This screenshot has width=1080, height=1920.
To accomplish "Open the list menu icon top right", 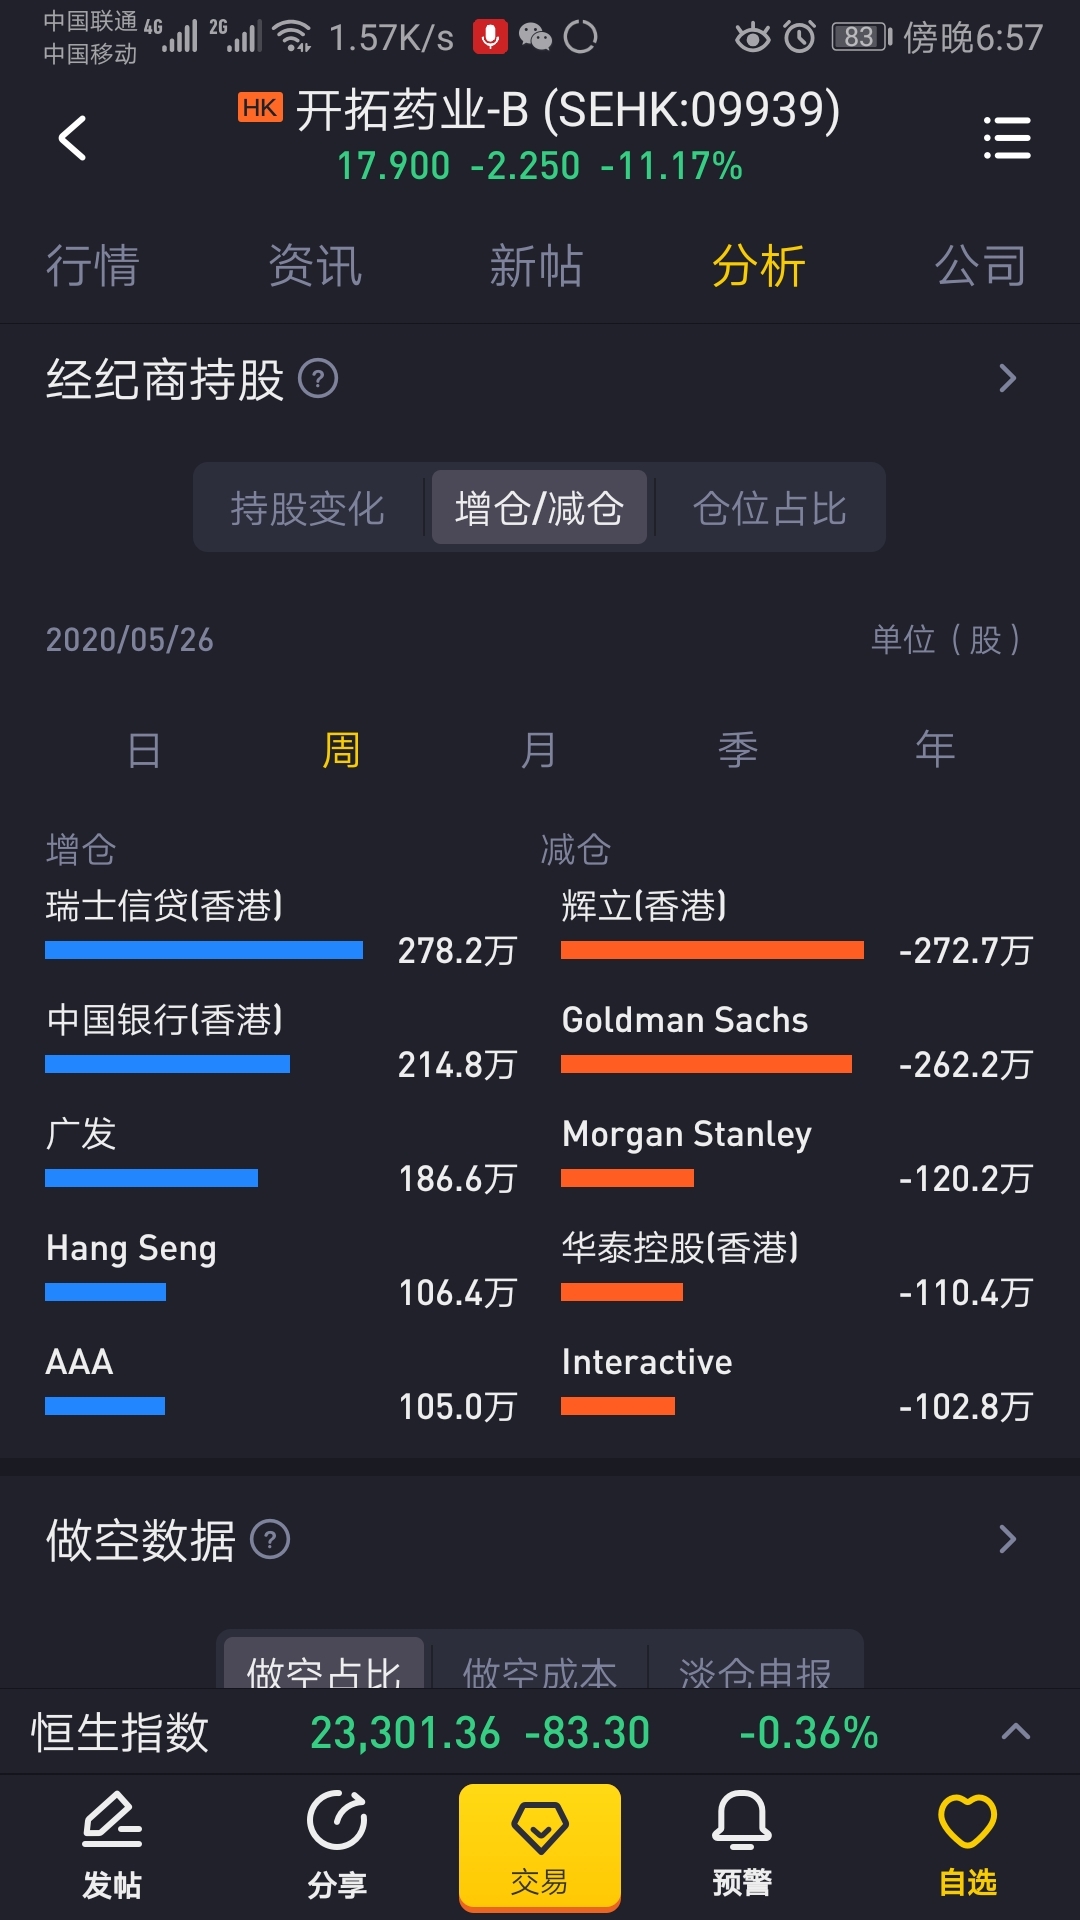I will coord(1006,138).
